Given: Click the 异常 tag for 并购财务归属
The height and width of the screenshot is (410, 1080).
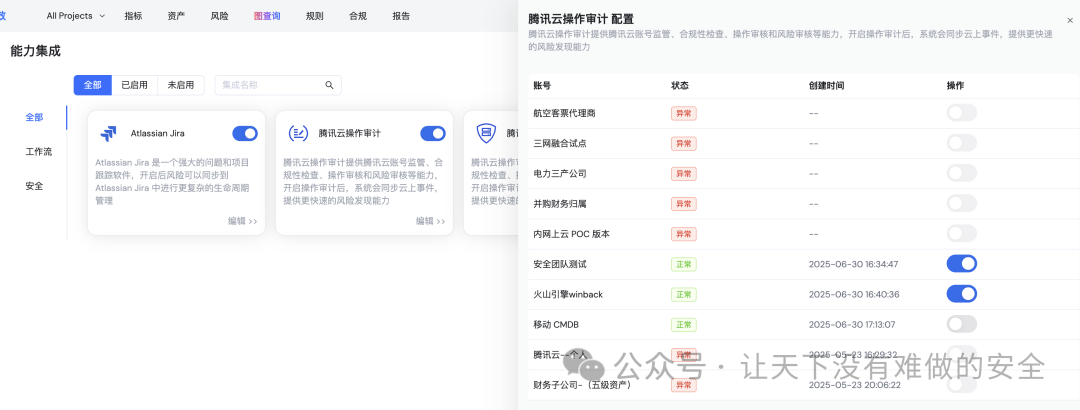Looking at the screenshot, I should click(684, 204).
